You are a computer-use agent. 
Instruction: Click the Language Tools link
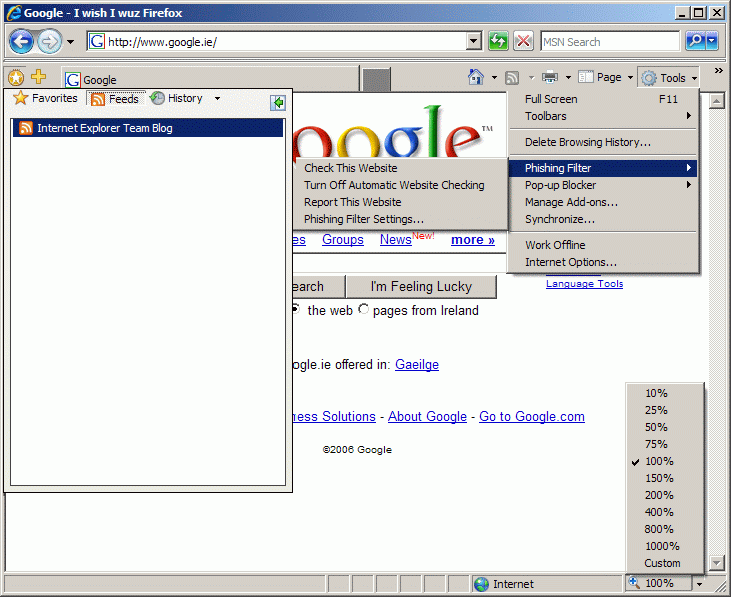click(585, 283)
